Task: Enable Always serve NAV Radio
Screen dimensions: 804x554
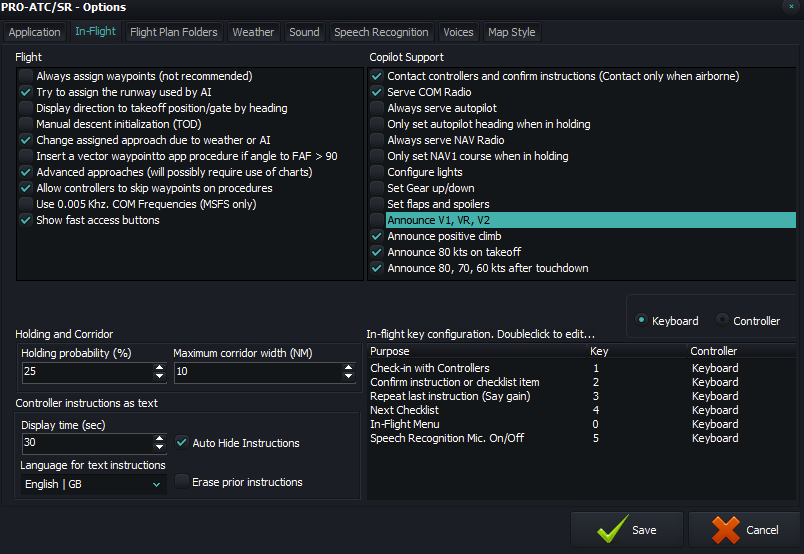Action: (377, 140)
